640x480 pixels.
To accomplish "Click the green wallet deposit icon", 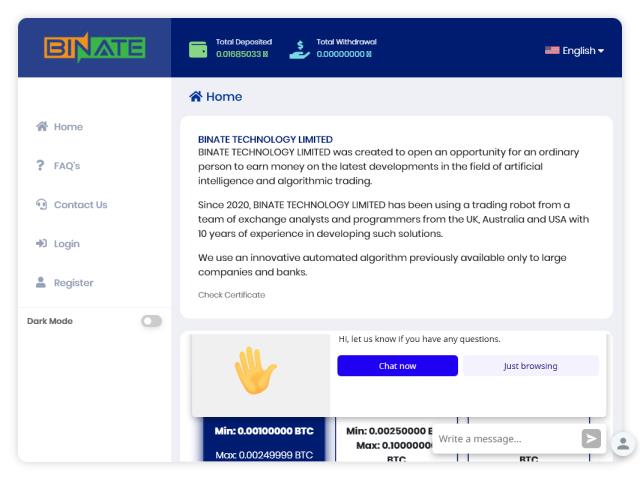I will point(198,50).
